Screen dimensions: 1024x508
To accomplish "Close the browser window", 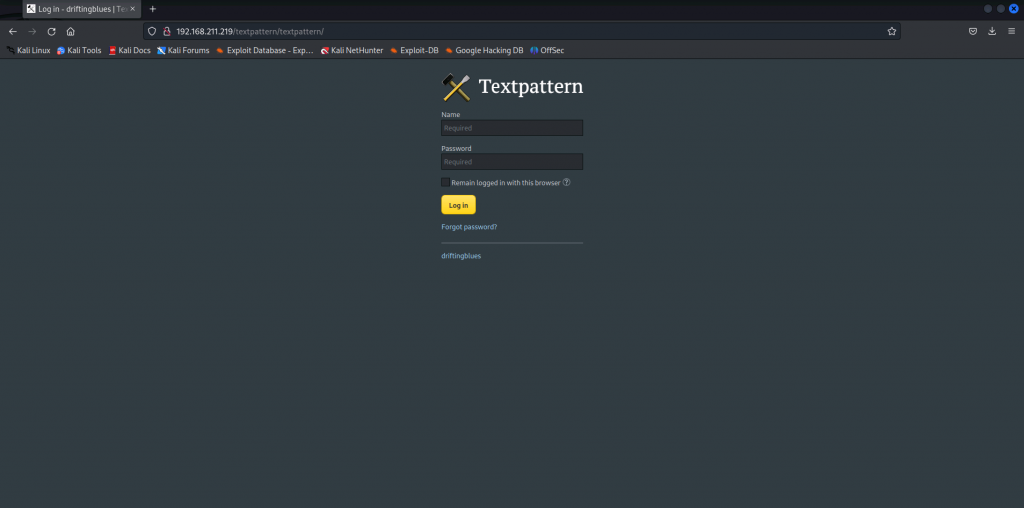I will pos(1014,8).
